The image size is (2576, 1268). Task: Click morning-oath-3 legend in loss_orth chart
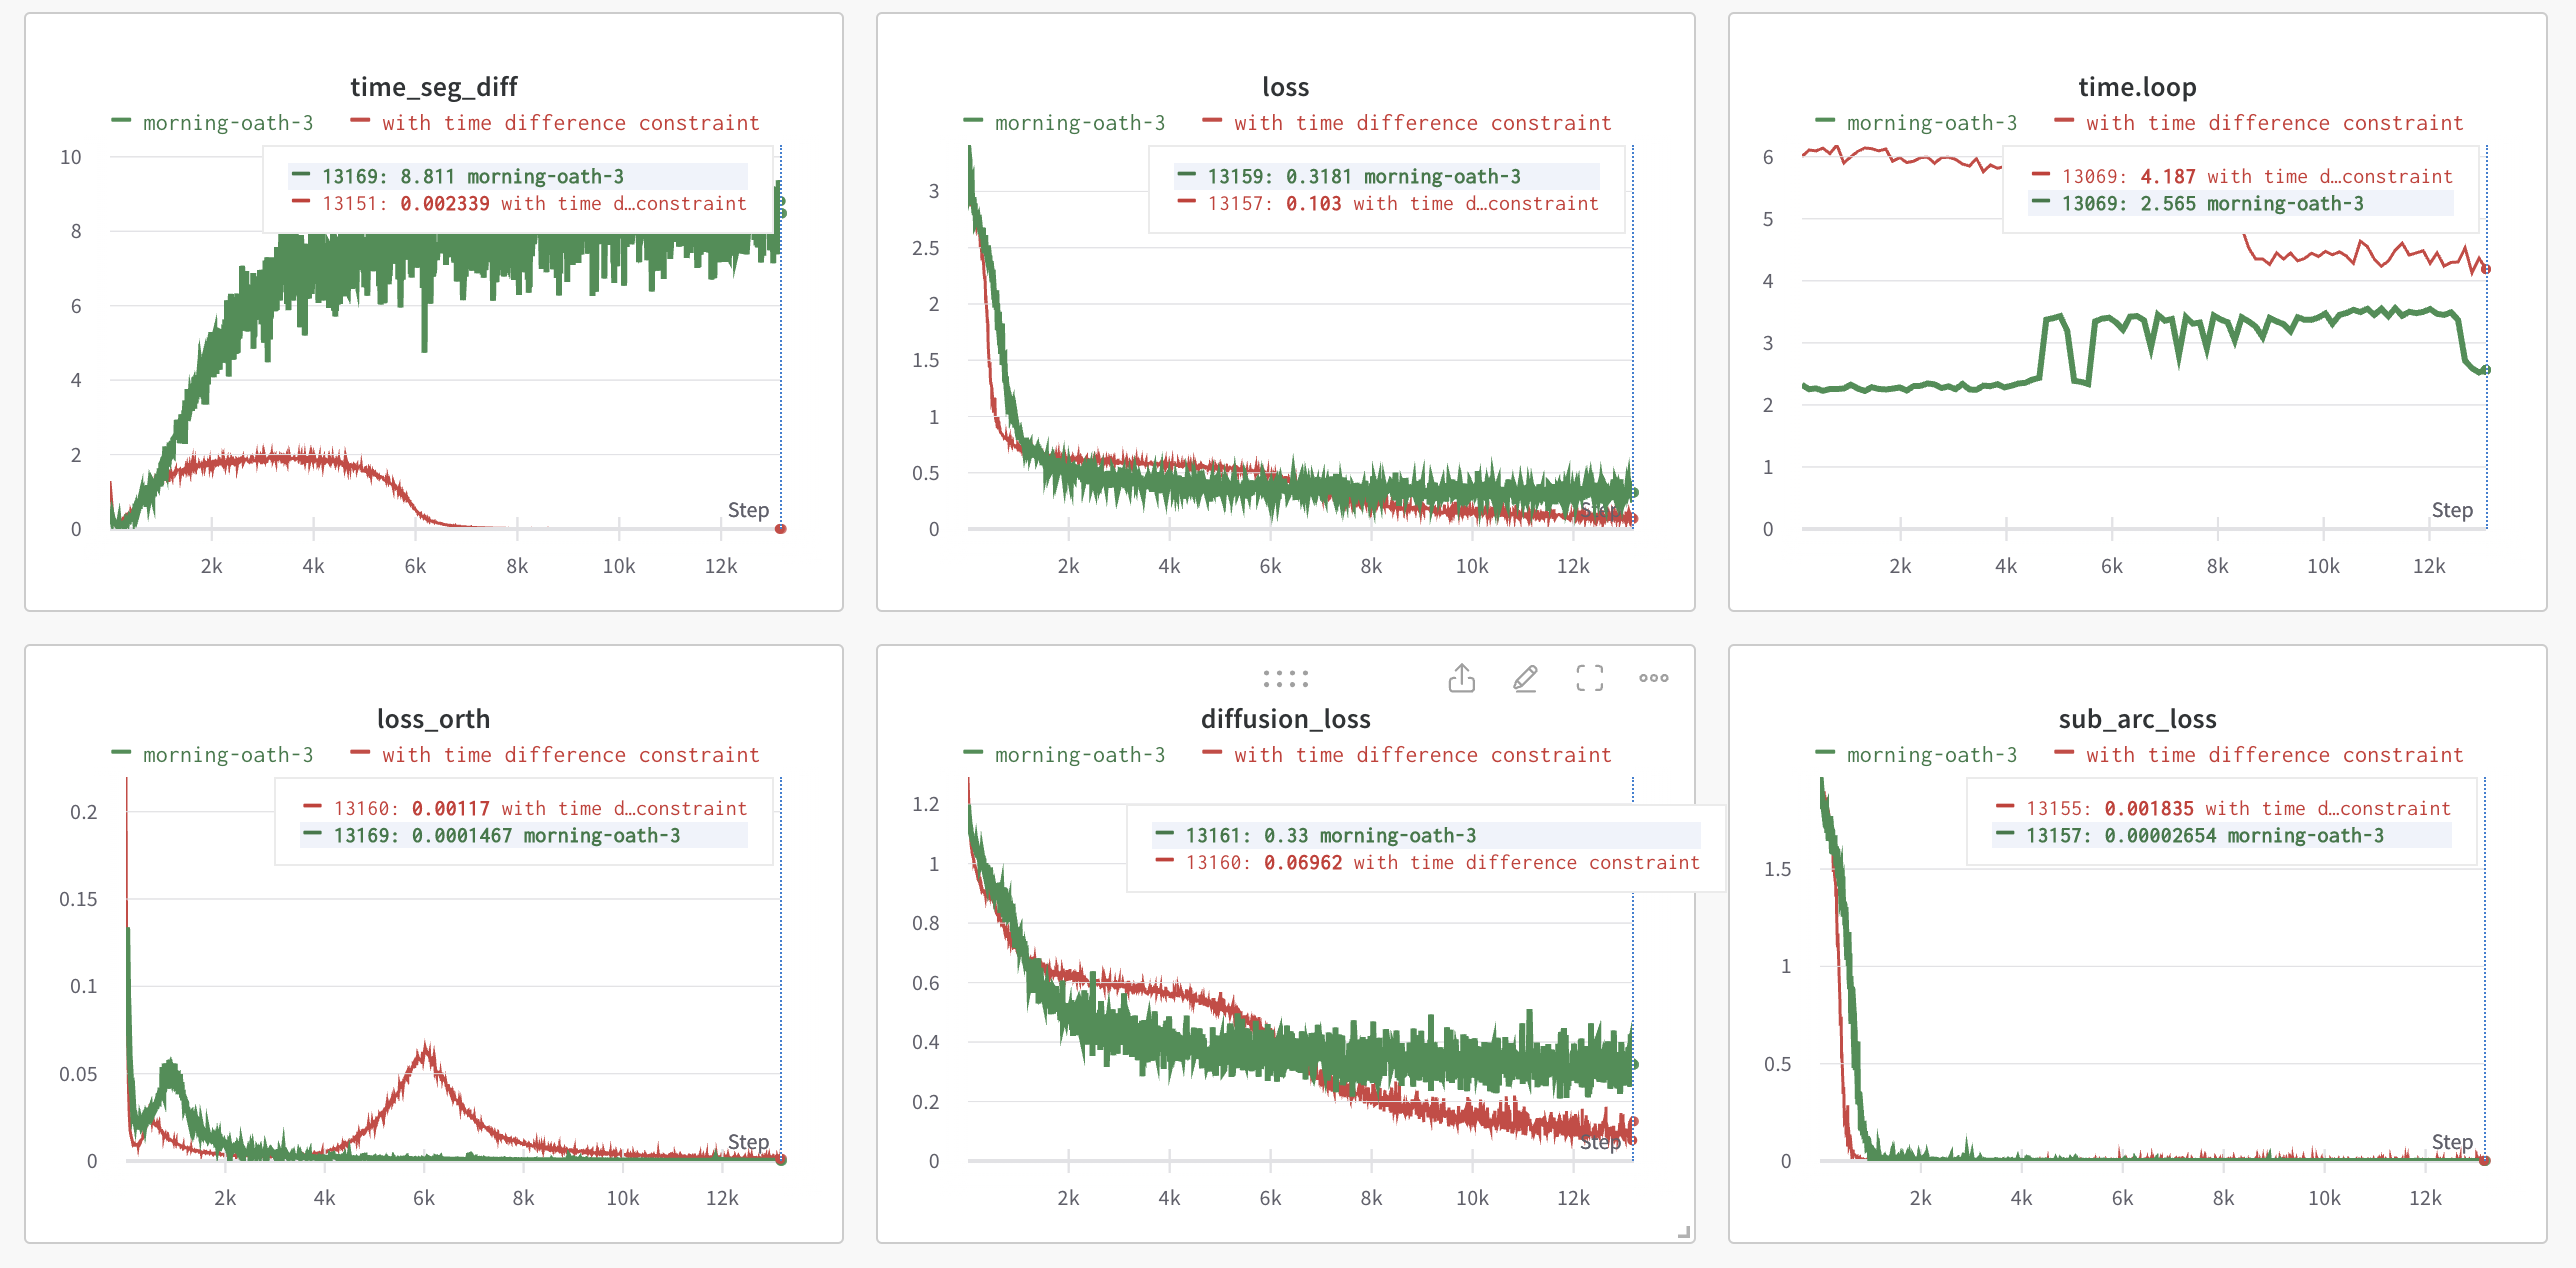[x=213, y=755]
